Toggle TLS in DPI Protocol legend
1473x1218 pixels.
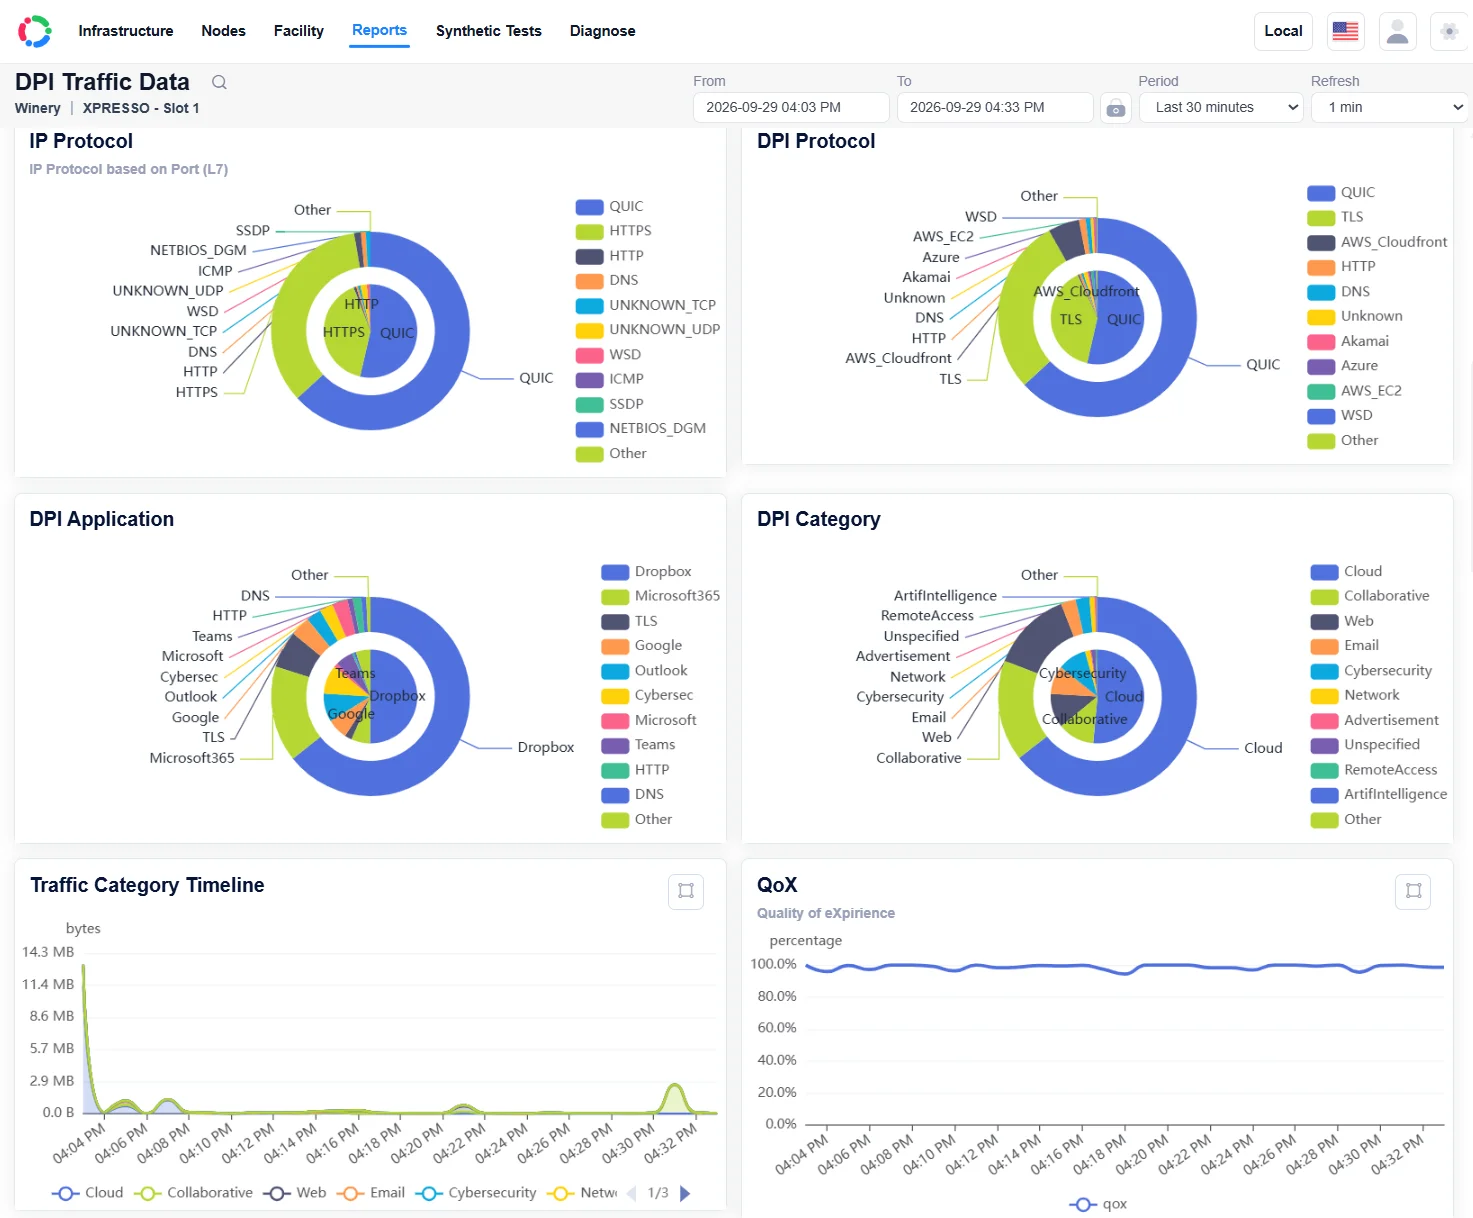point(1336,217)
